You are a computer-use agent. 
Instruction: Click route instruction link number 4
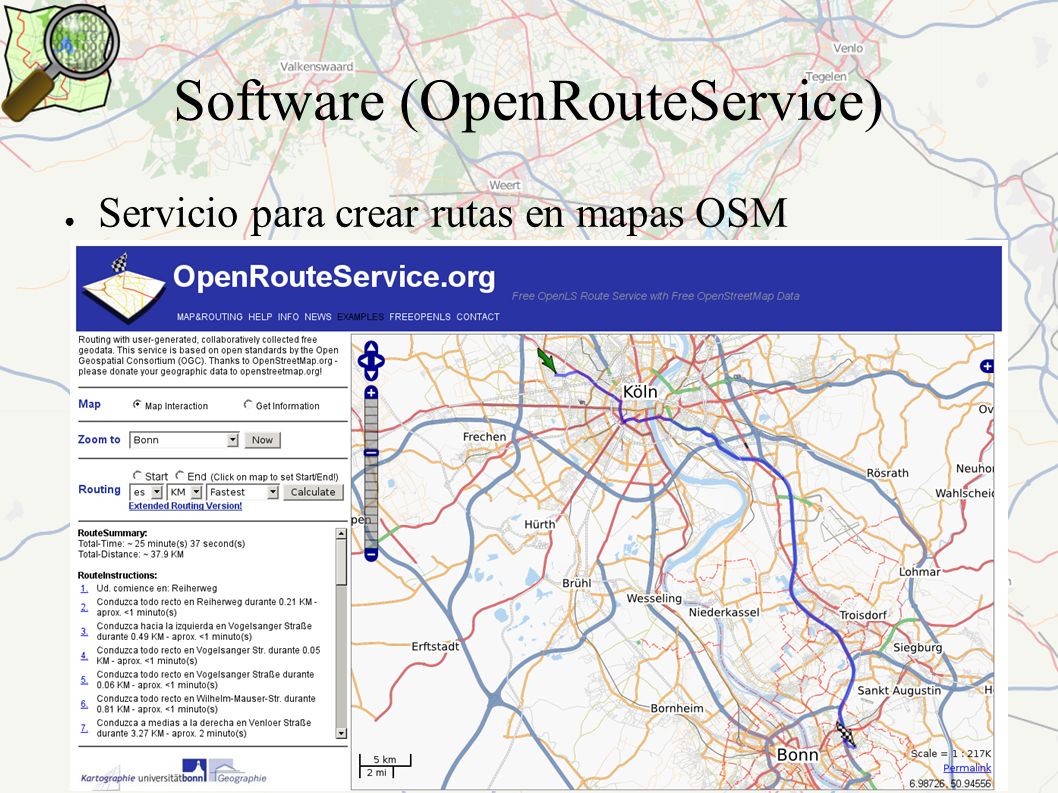point(84,656)
